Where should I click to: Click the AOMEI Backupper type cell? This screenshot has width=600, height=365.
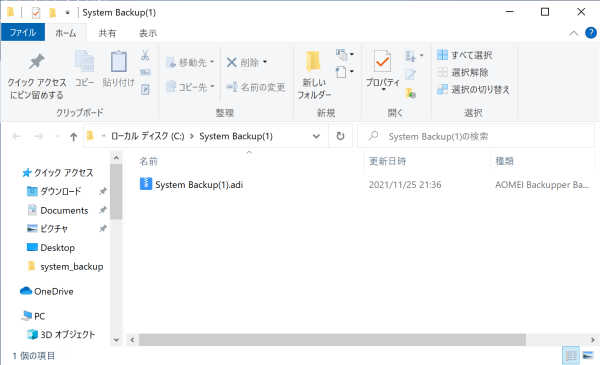[x=541, y=185]
